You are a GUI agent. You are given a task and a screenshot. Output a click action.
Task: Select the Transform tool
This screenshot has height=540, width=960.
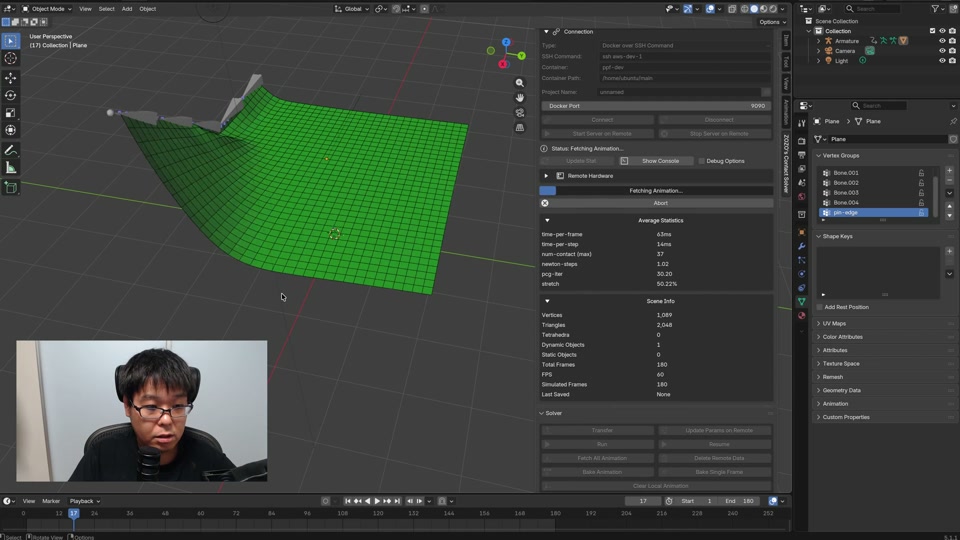tap(10, 130)
